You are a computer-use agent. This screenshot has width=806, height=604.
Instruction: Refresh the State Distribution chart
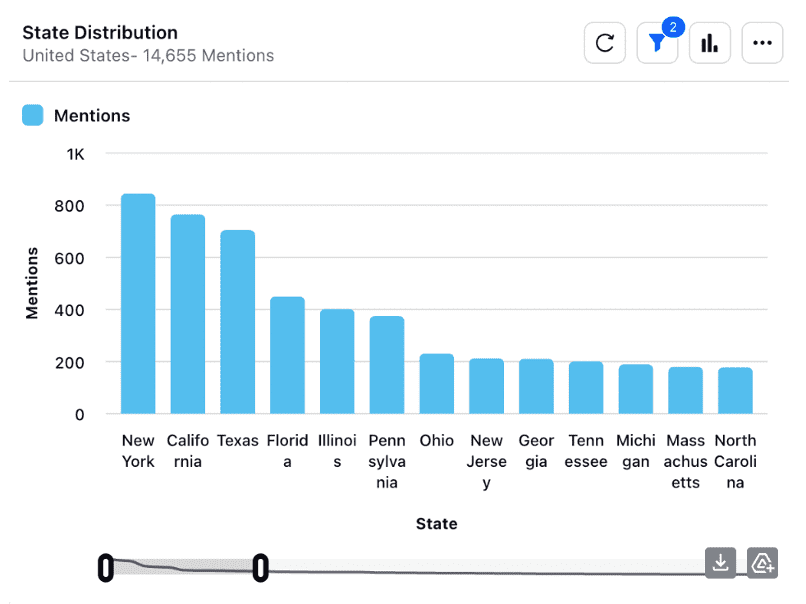(604, 42)
